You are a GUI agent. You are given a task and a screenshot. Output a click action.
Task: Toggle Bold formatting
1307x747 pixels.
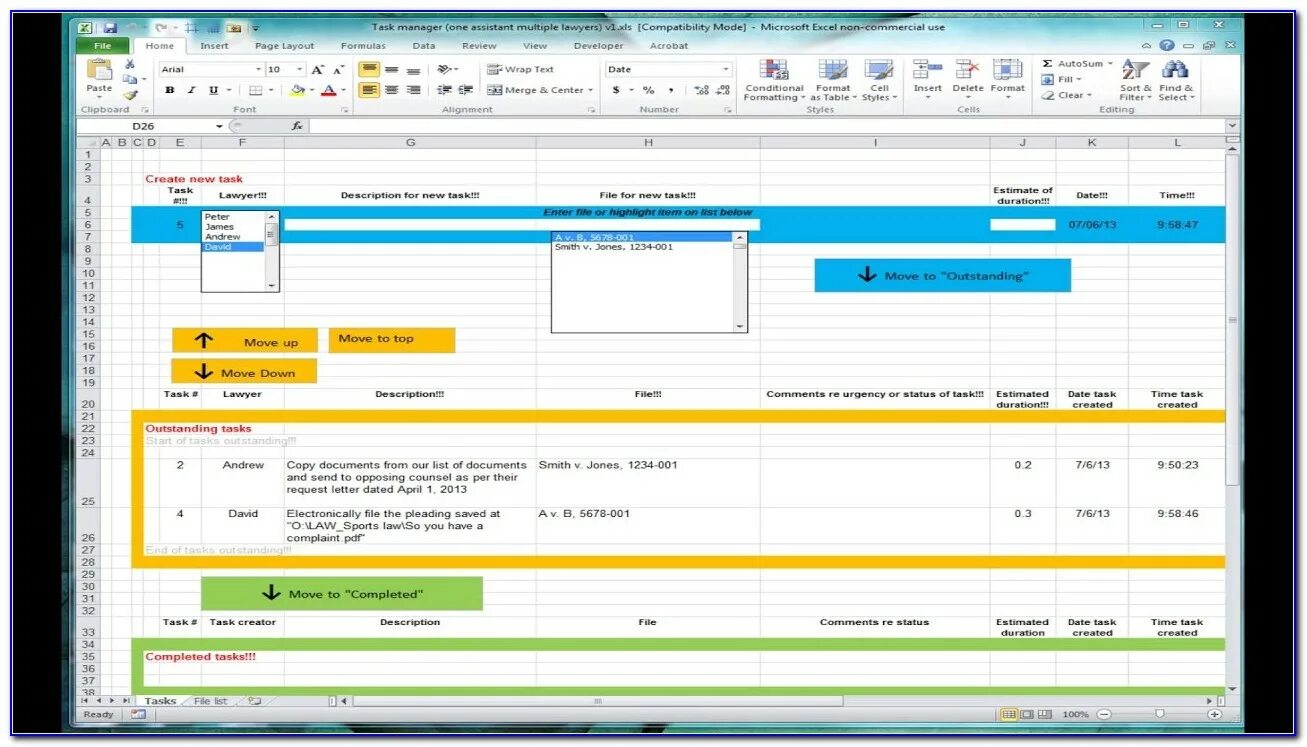pos(169,90)
